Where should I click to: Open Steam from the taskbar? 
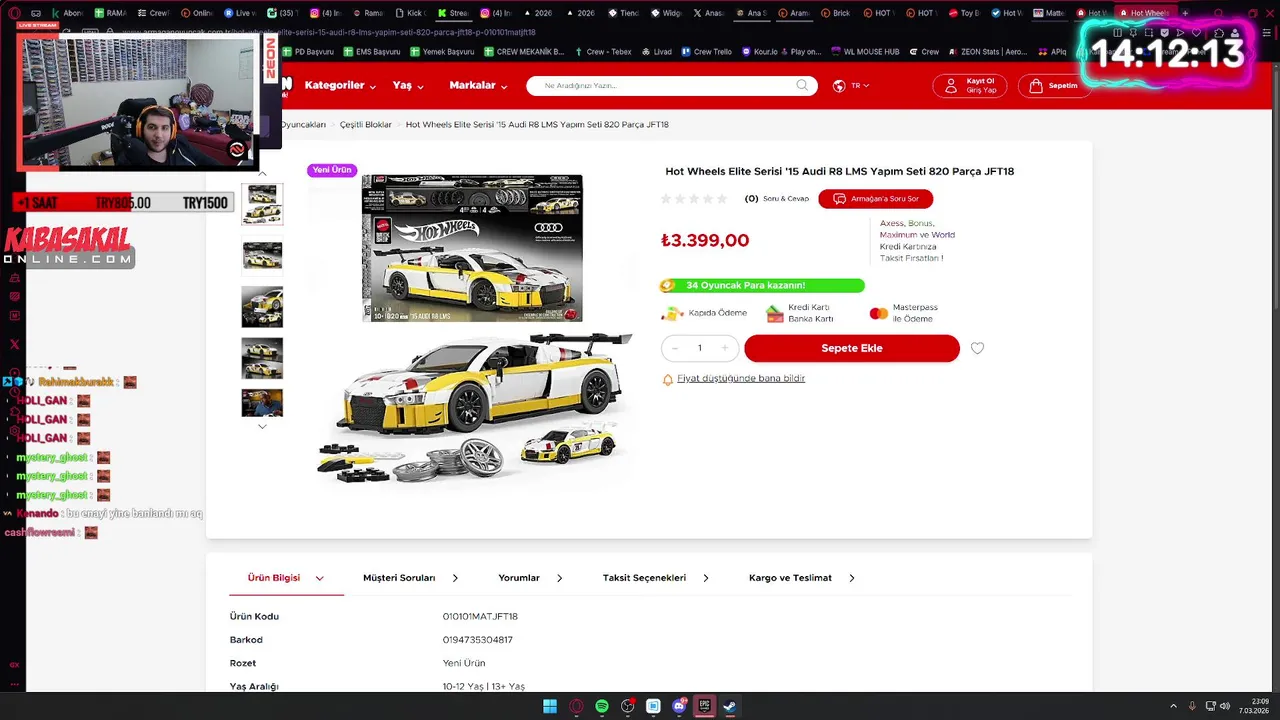[x=730, y=706]
